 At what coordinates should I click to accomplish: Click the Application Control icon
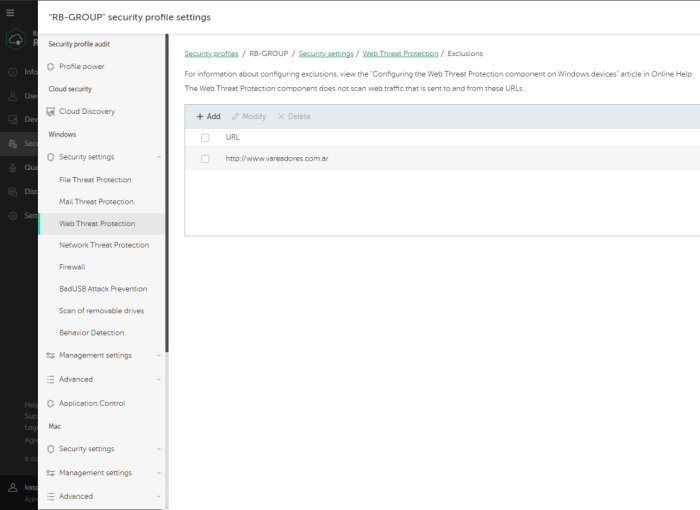50,404
